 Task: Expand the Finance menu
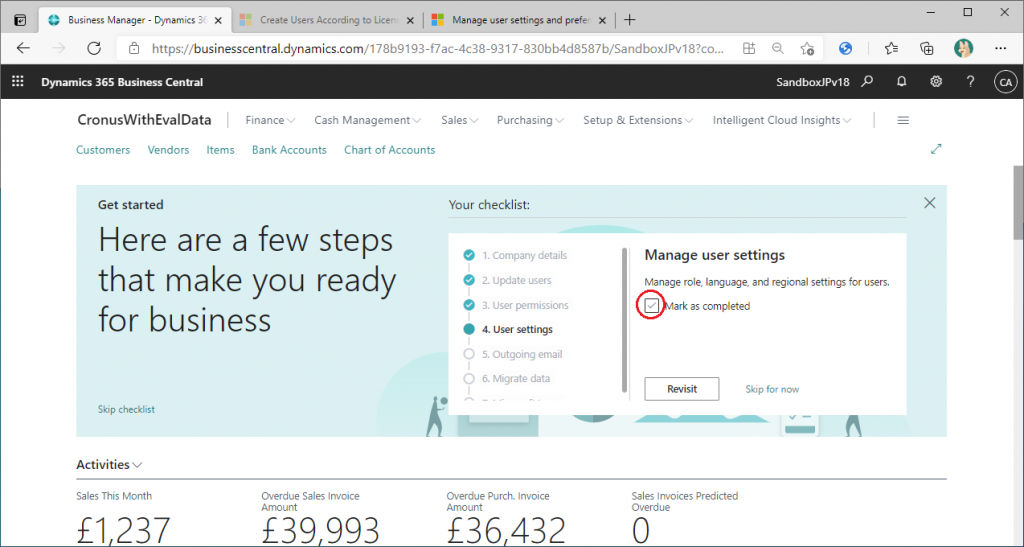[x=270, y=120]
